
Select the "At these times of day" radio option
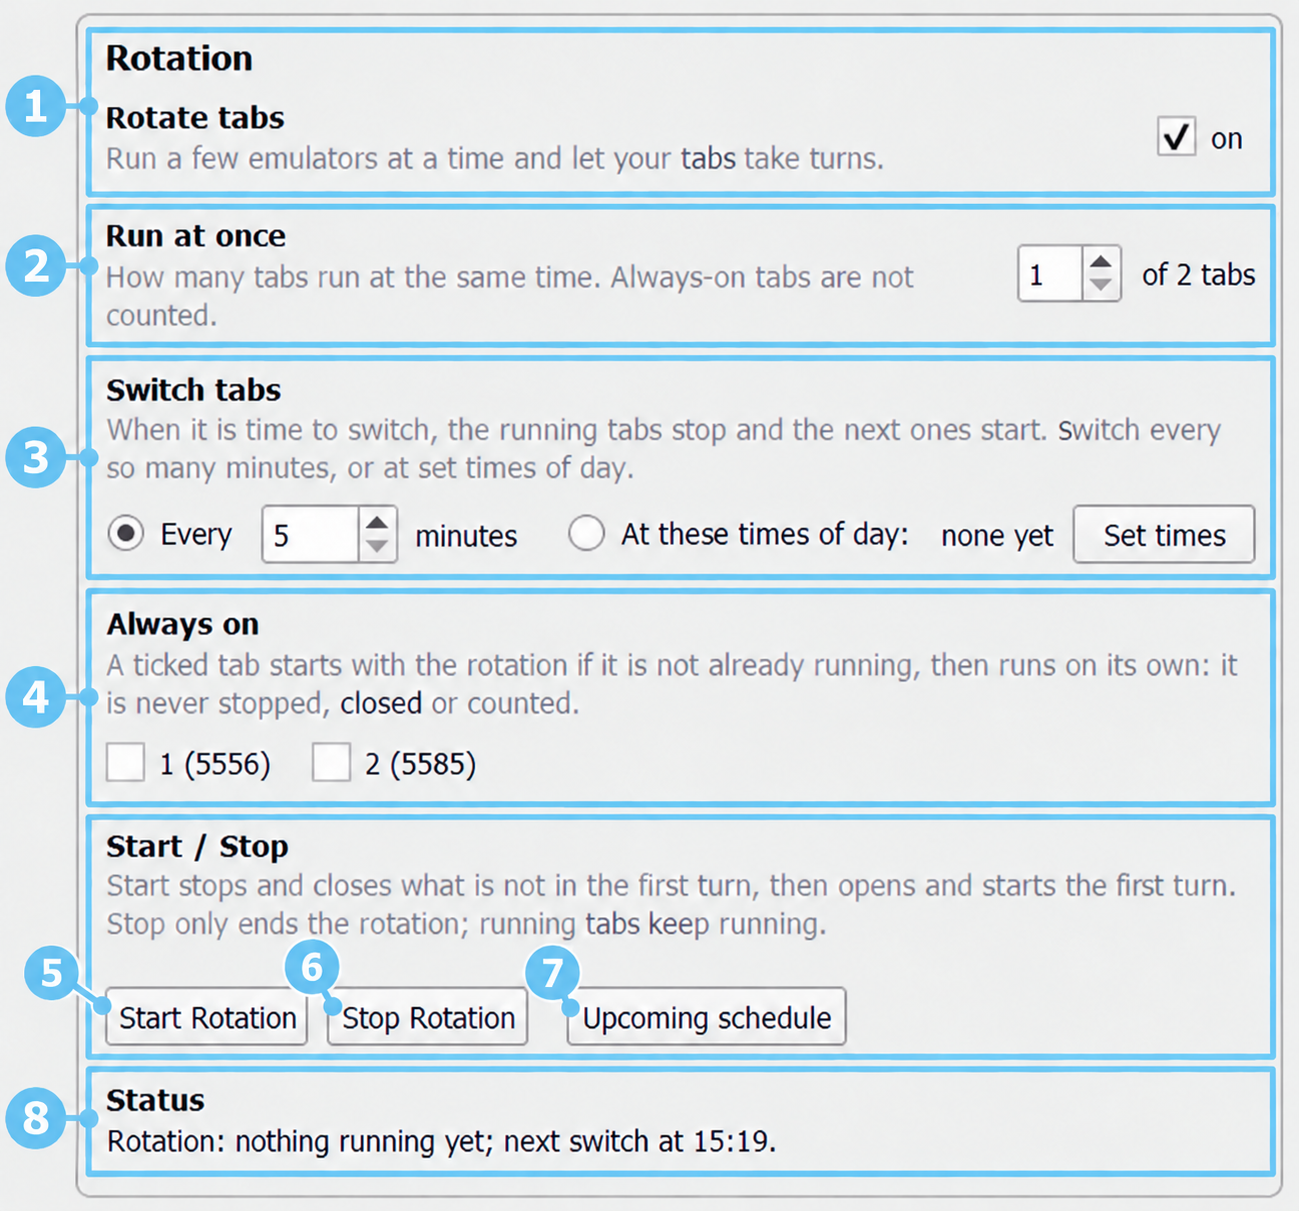pos(586,534)
